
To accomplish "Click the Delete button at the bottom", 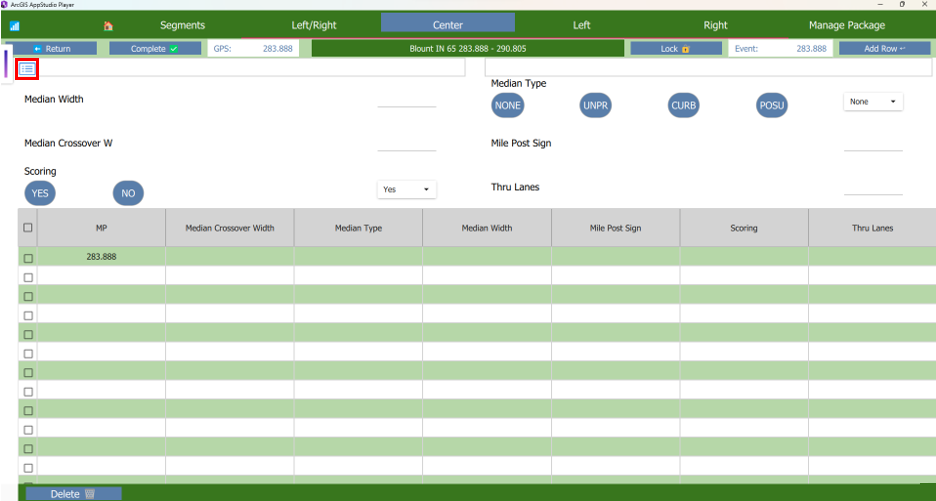I will 73,494.
